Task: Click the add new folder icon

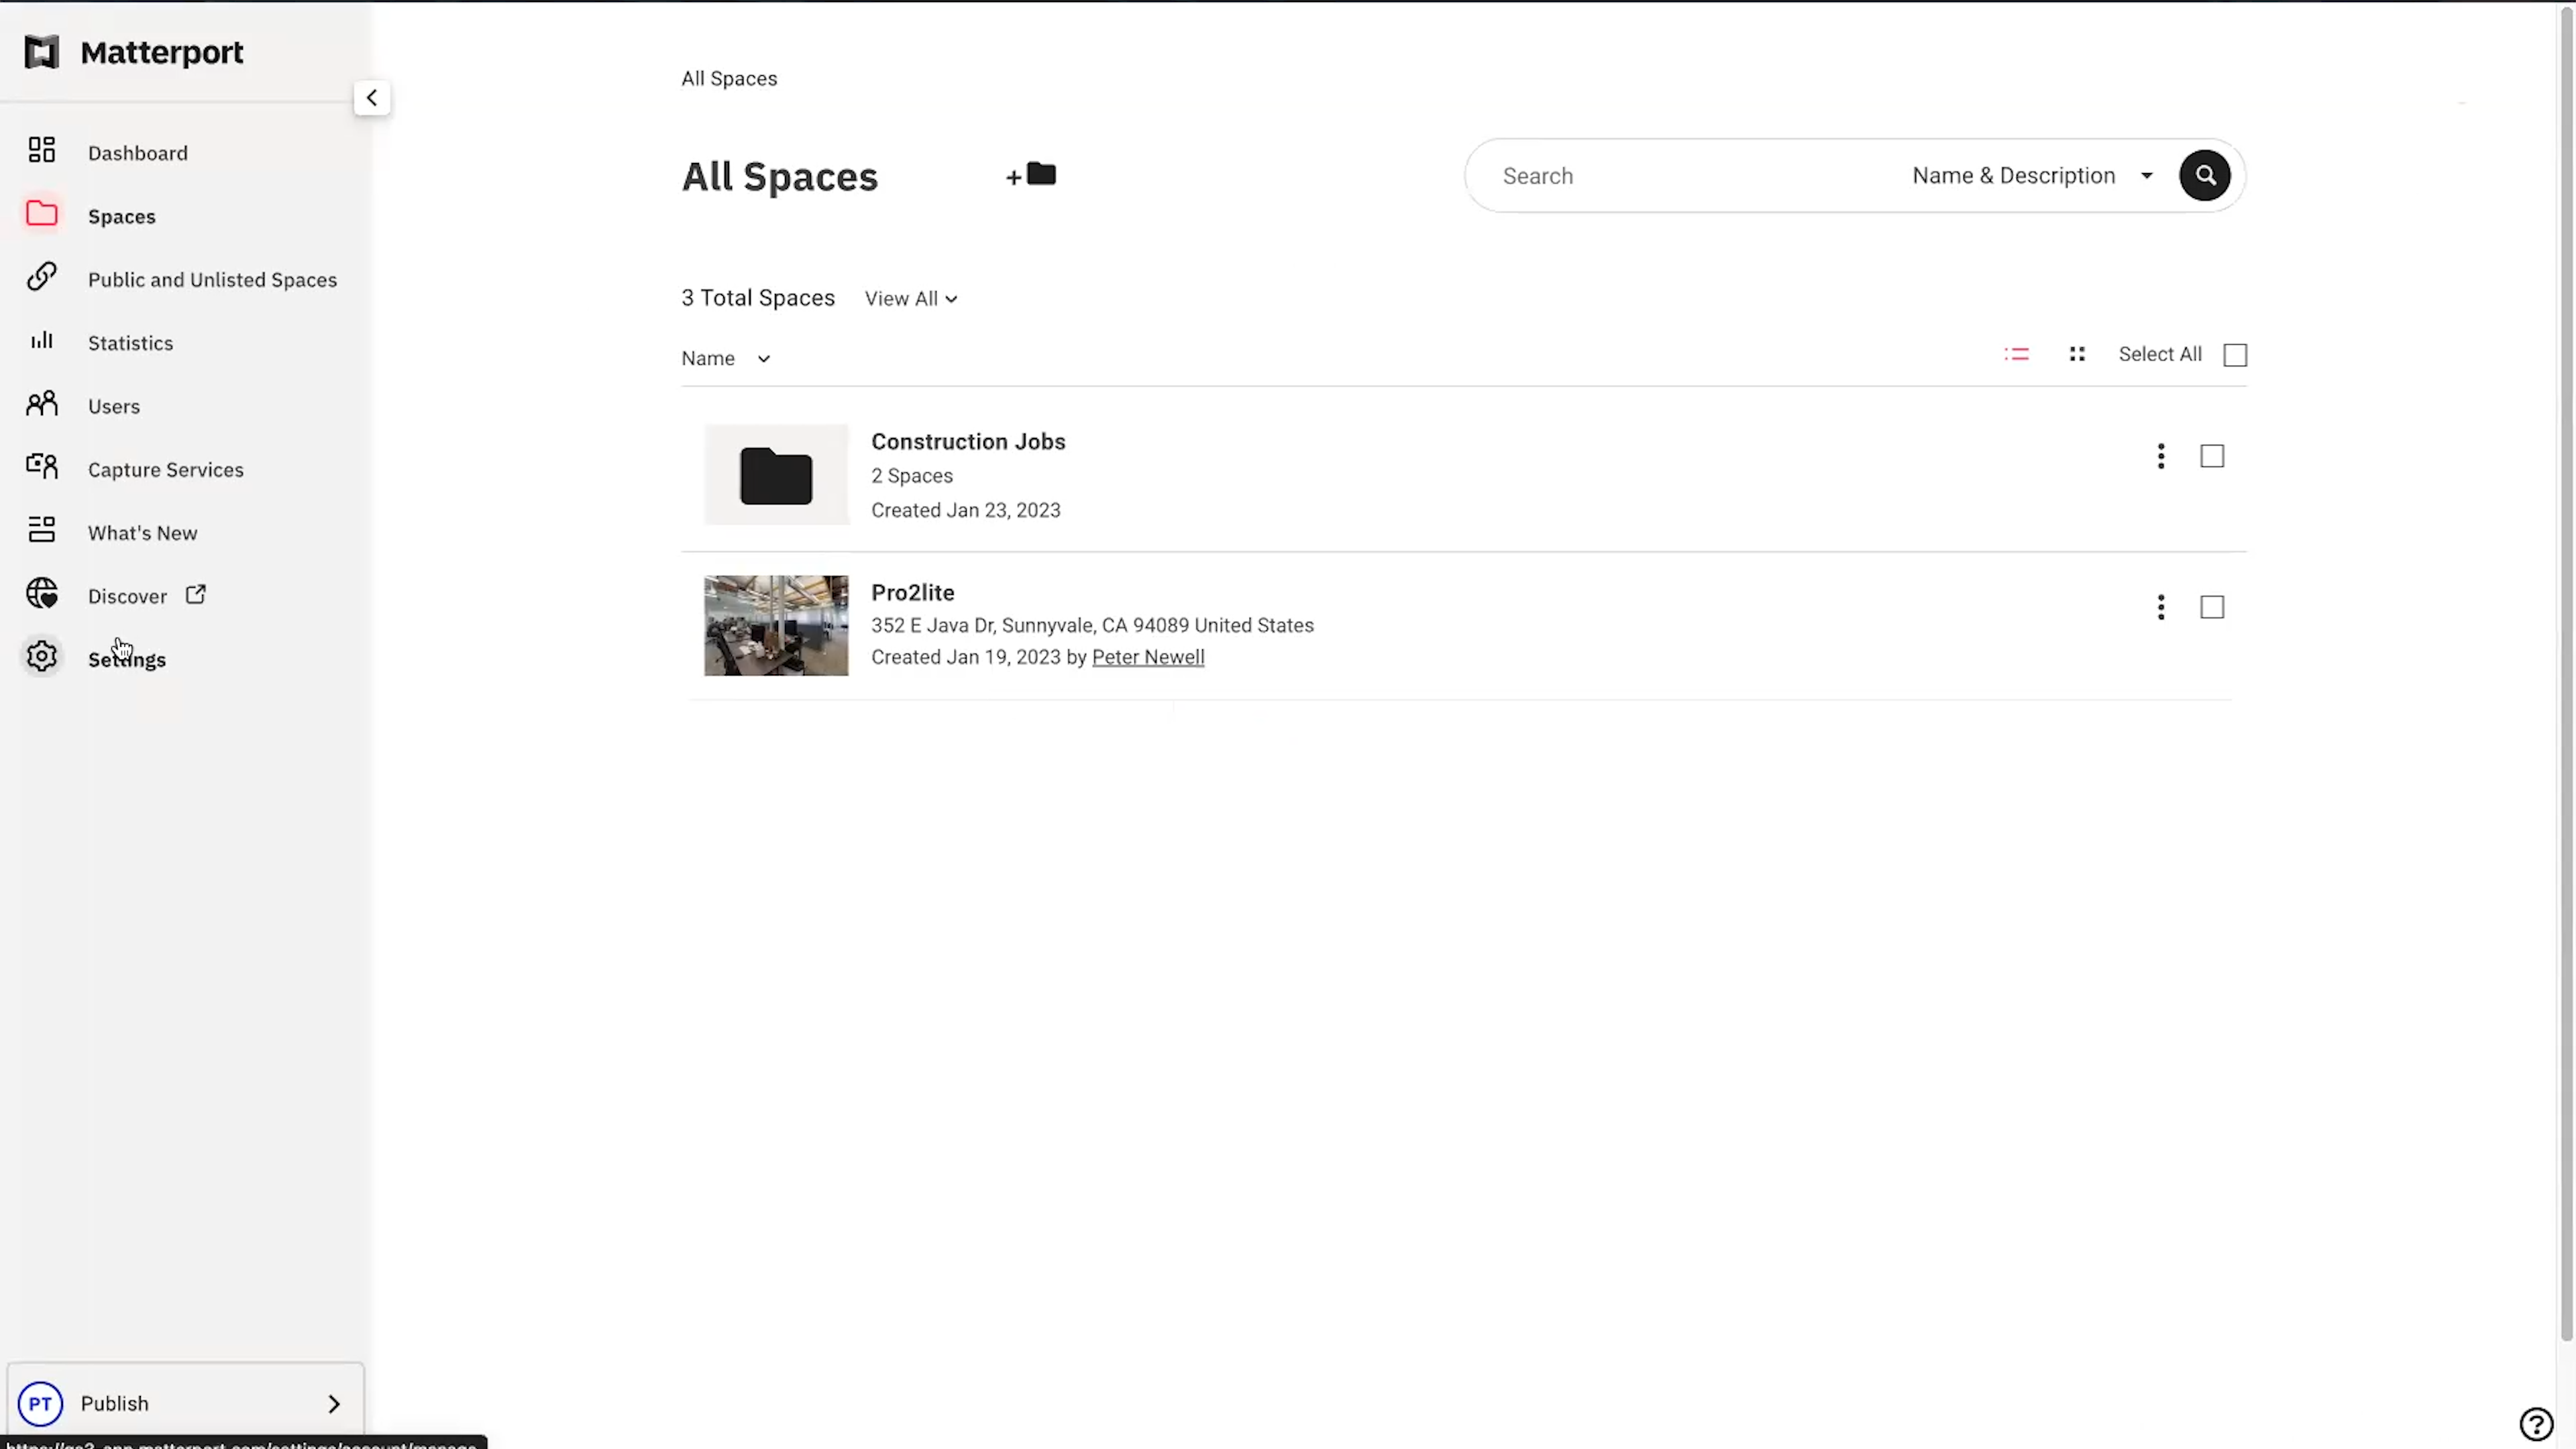Action: tap(1032, 175)
